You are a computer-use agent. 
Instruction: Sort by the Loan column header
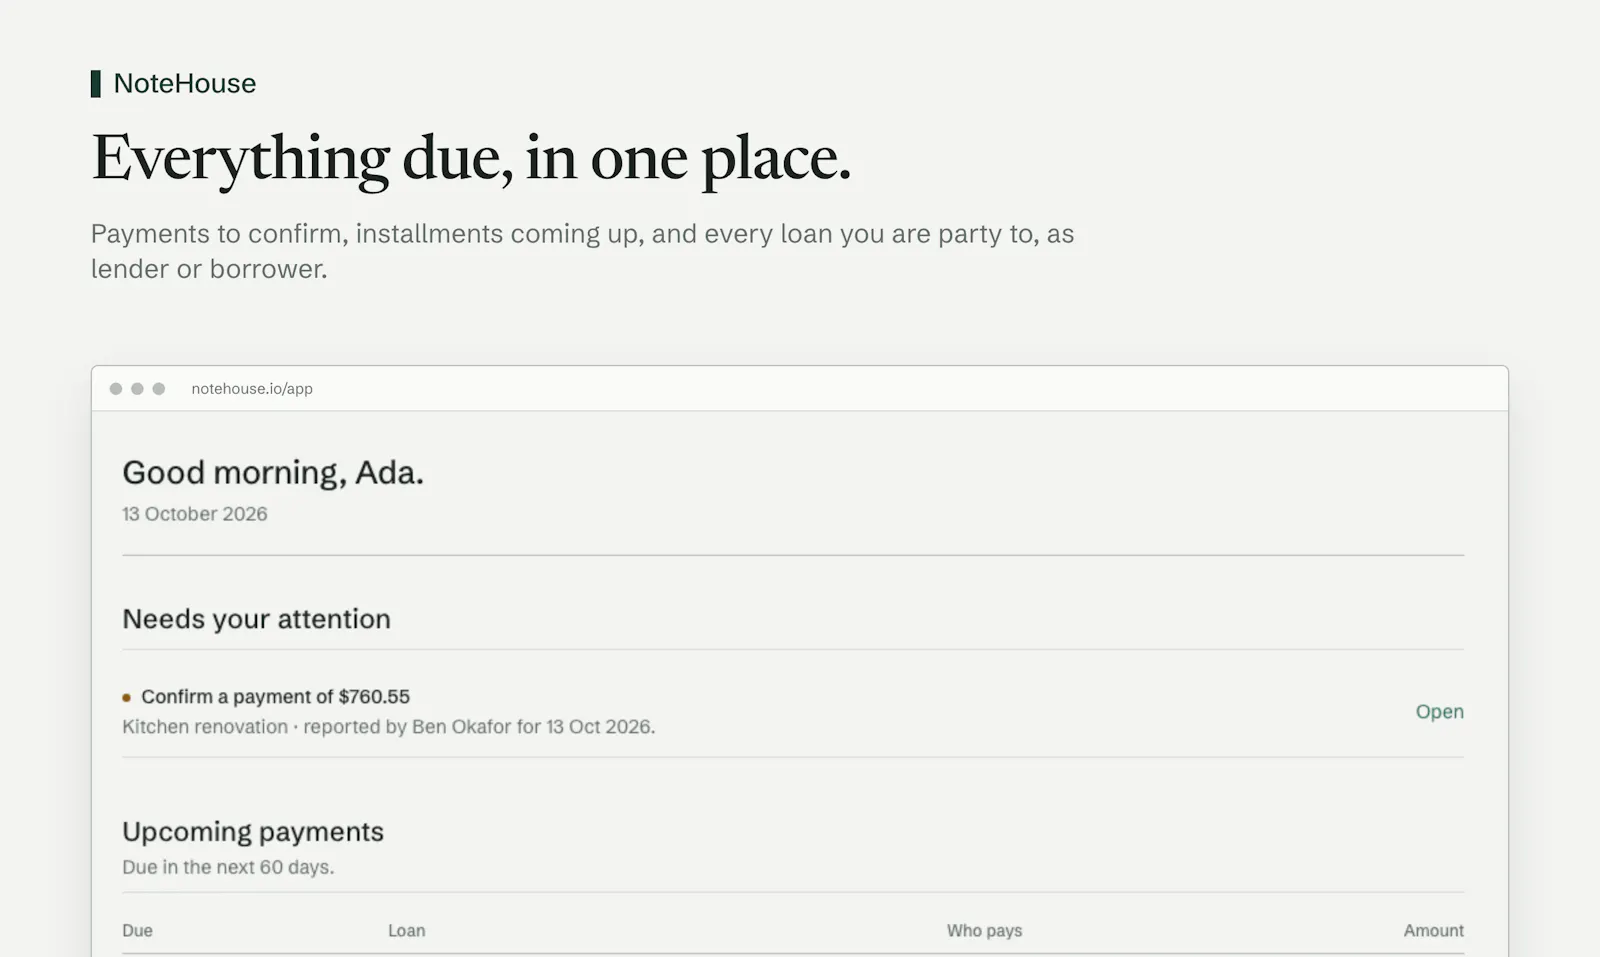click(x=406, y=930)
